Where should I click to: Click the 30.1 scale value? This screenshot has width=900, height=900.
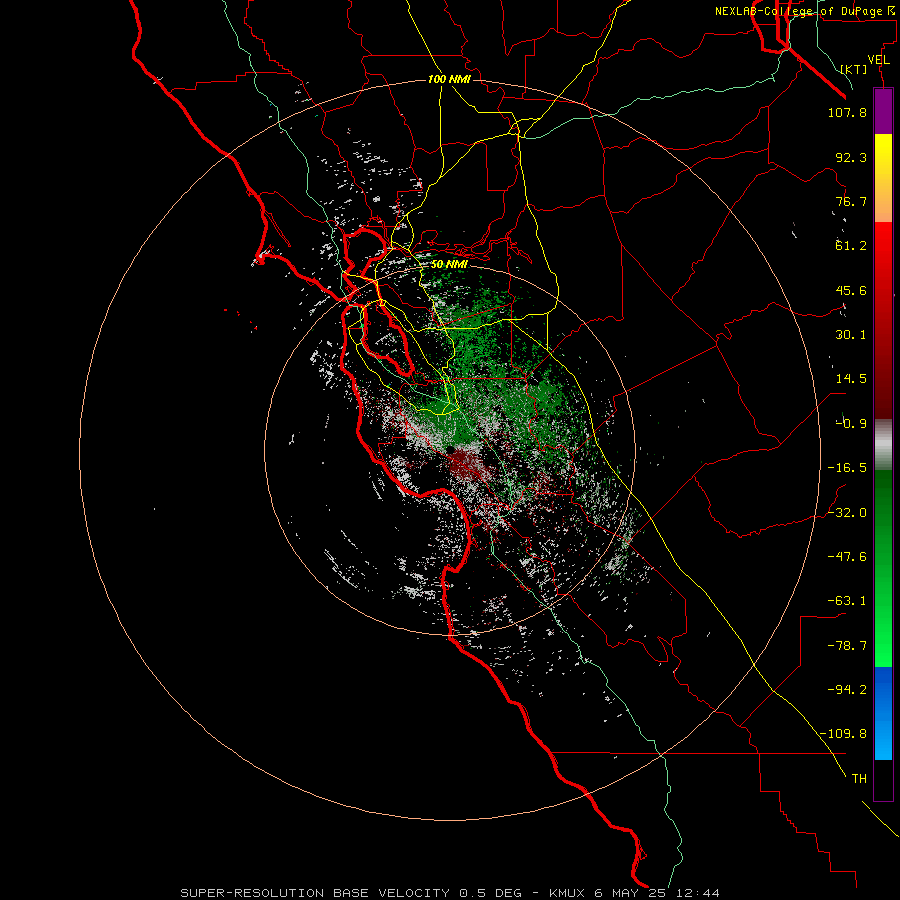[x=851, y=335]
